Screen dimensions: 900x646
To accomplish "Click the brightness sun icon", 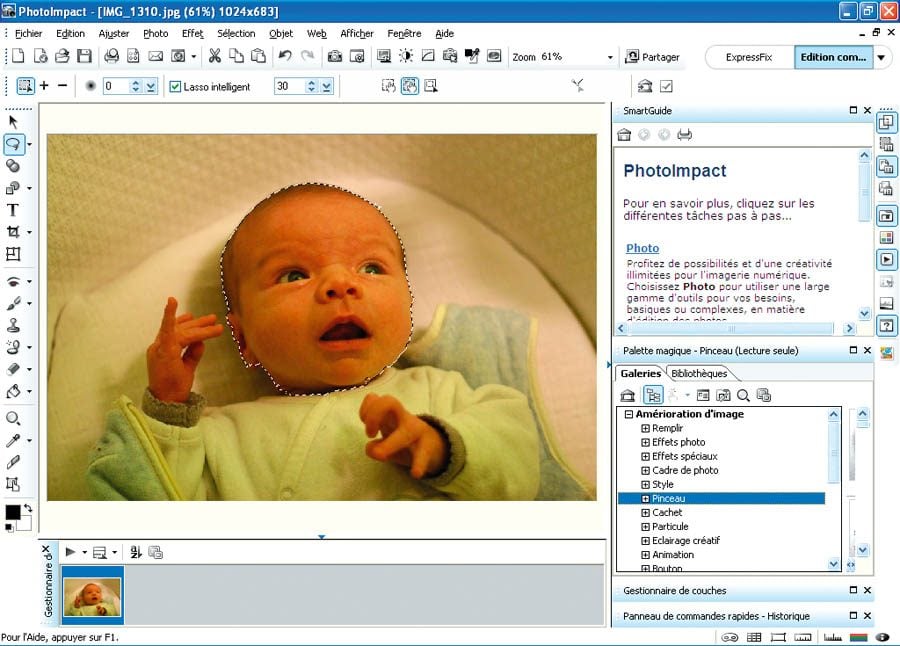I will click(406, 56).
